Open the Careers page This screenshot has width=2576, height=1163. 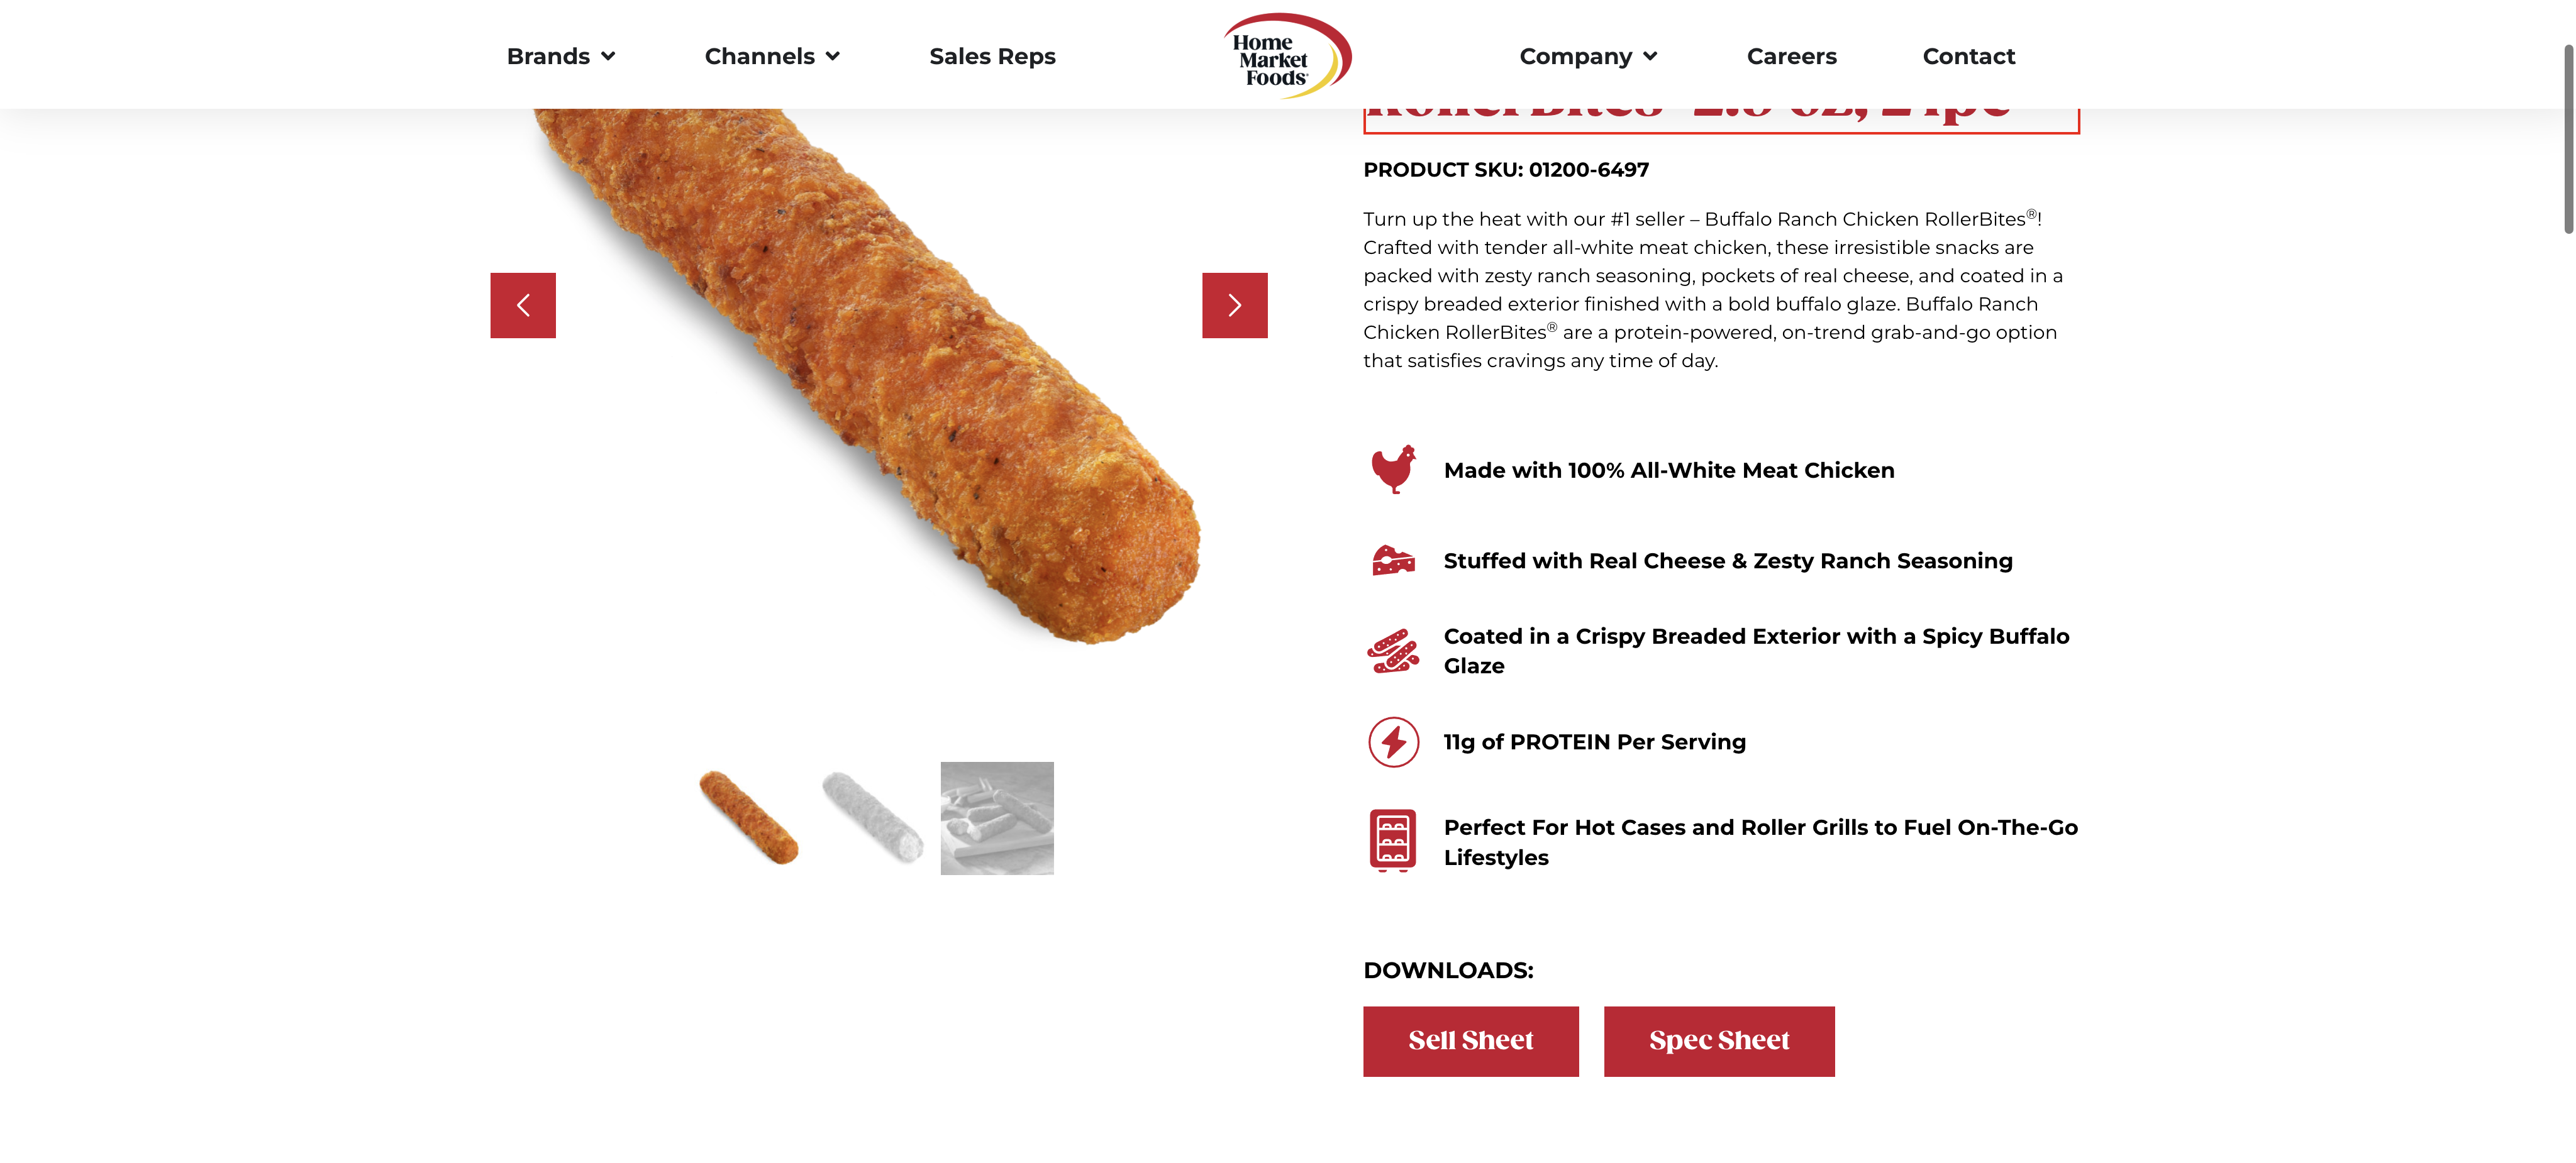tap(1791, 57)
